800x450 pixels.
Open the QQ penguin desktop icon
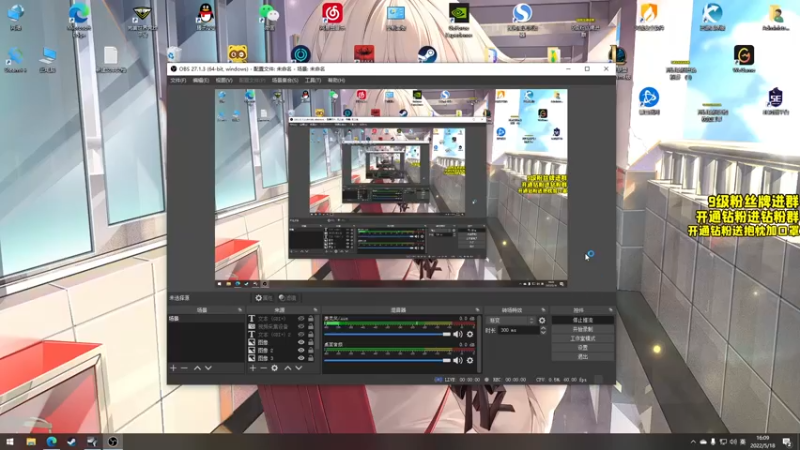click(206, 16)
